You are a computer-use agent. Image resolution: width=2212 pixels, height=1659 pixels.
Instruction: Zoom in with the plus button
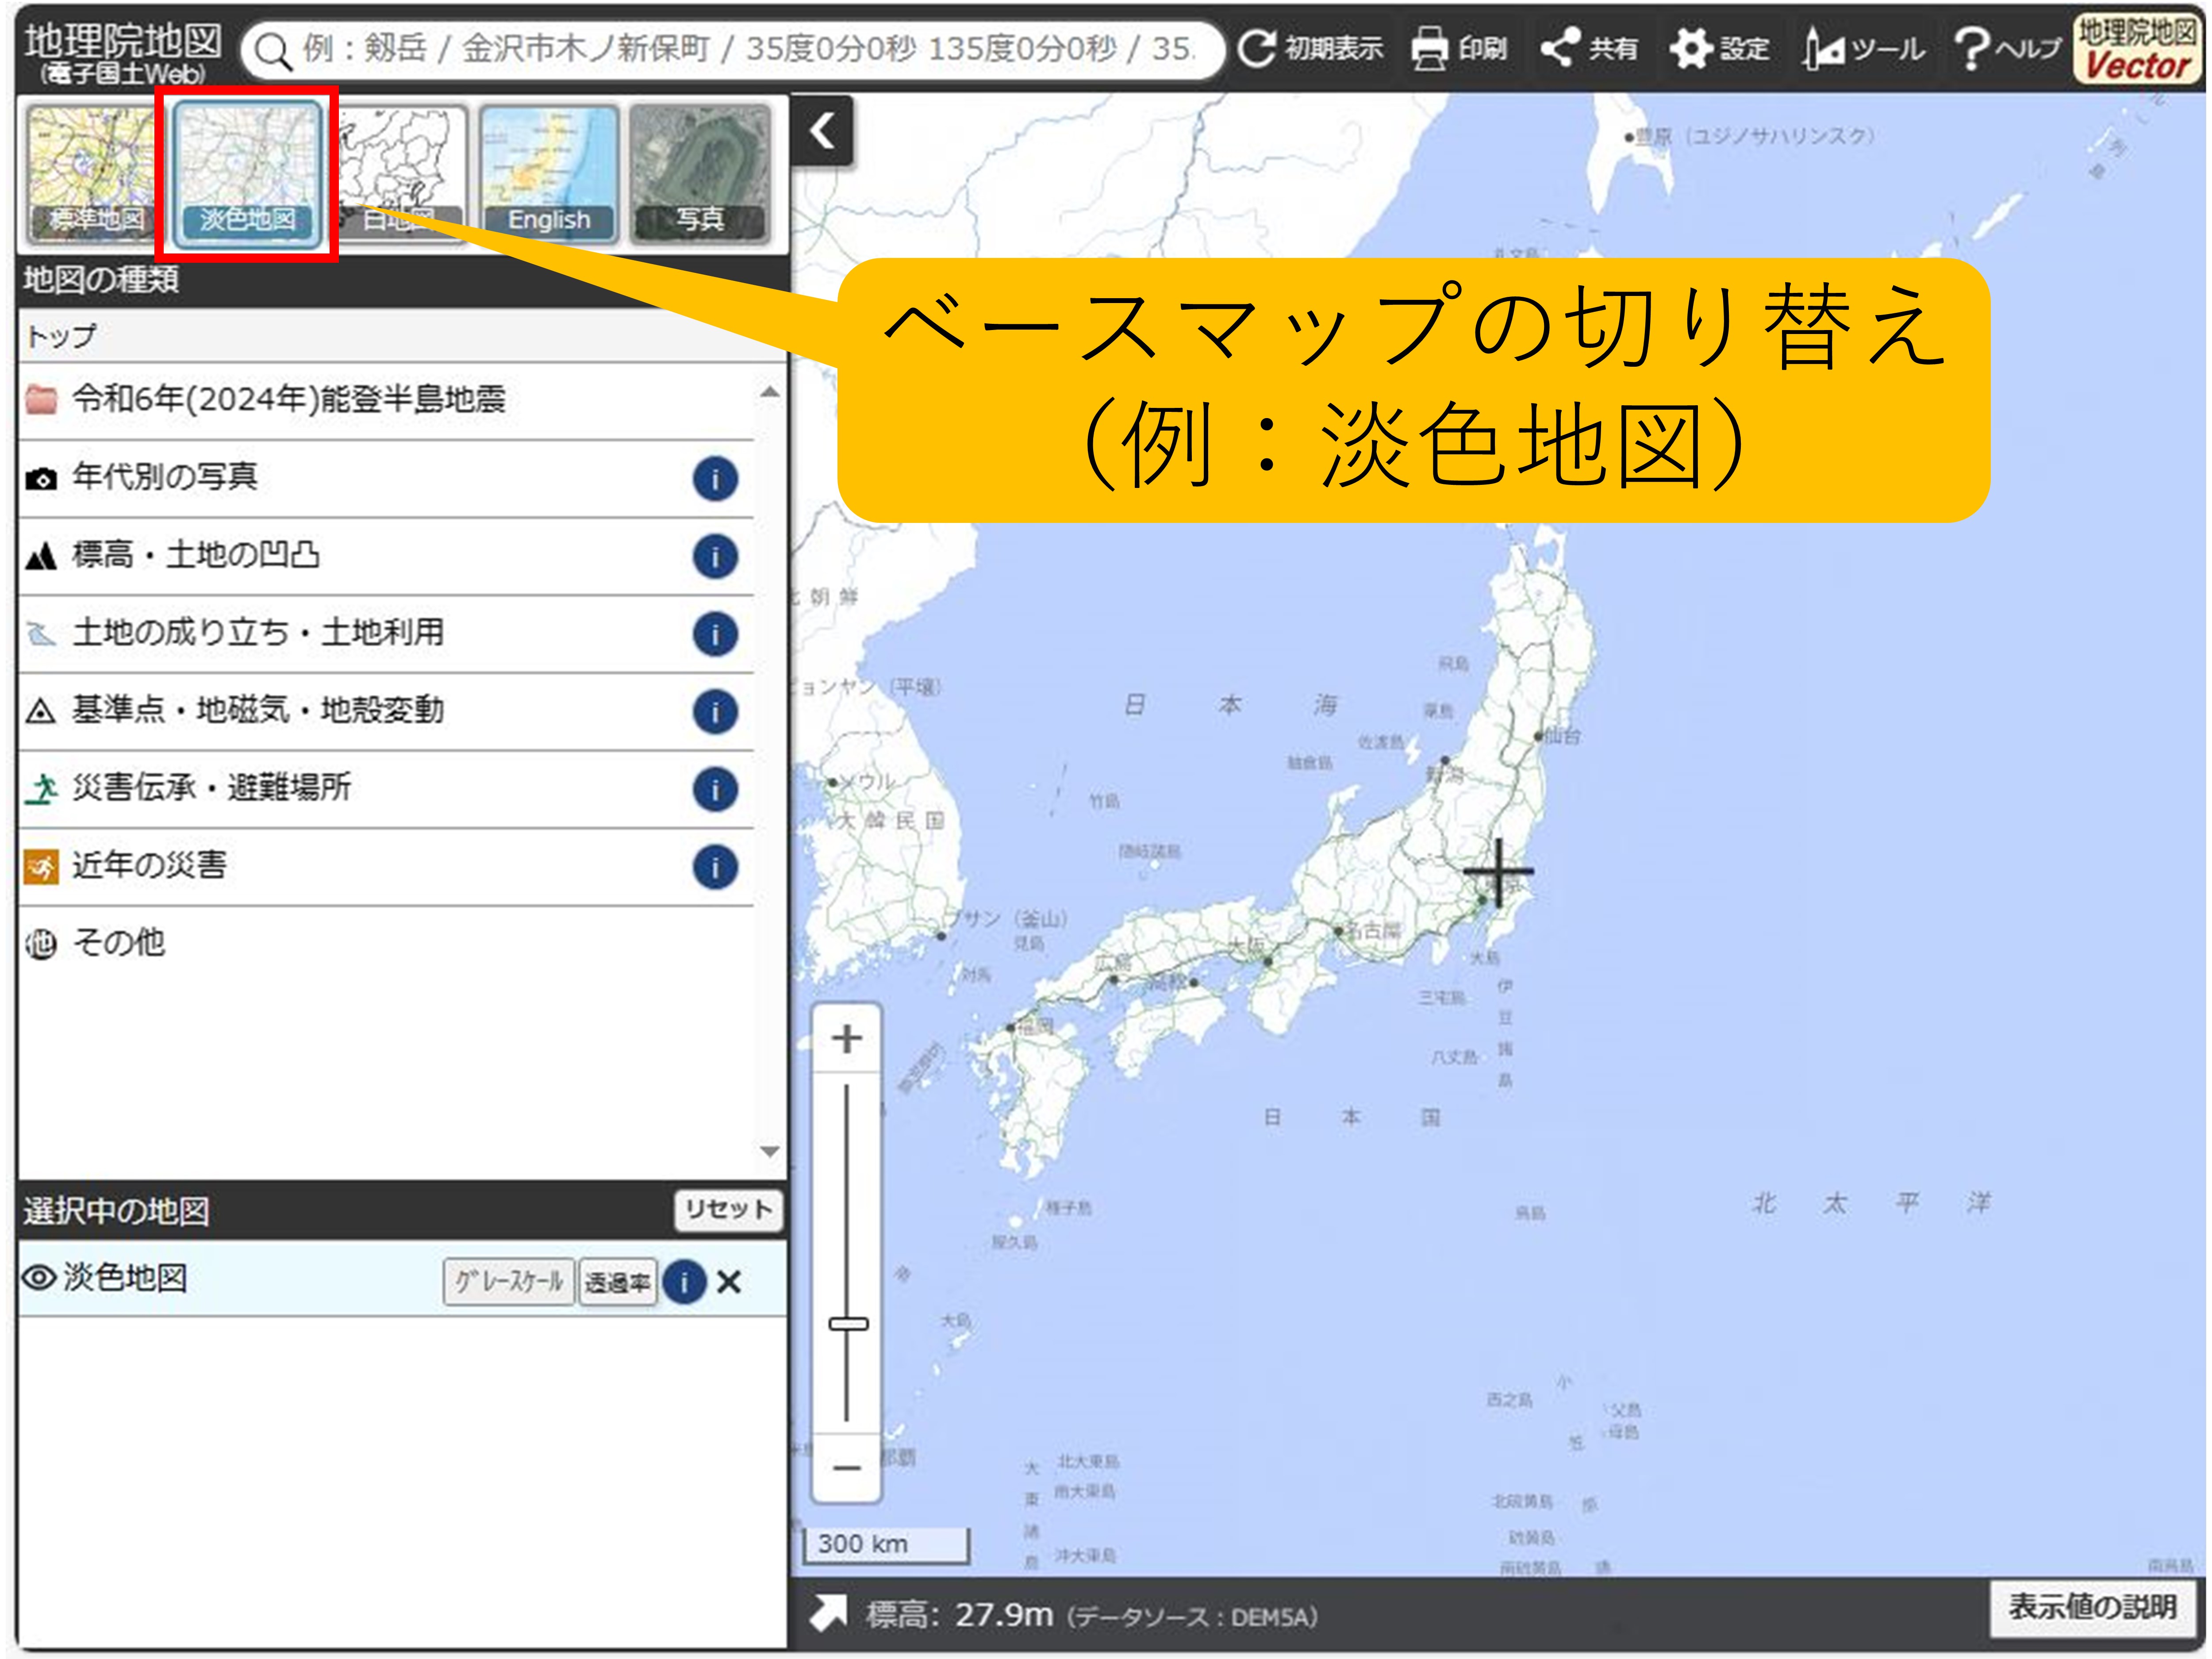[847, 1039]
